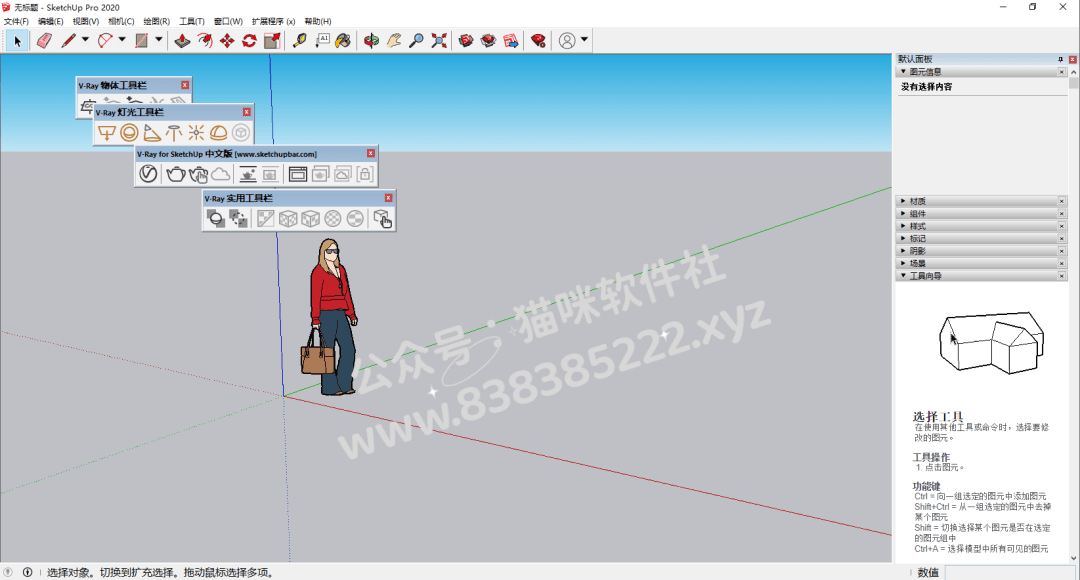This screenshot has height=580, width=1080.
Task: Open the Line tool dropdown arrow
Action: pos(85,40)
